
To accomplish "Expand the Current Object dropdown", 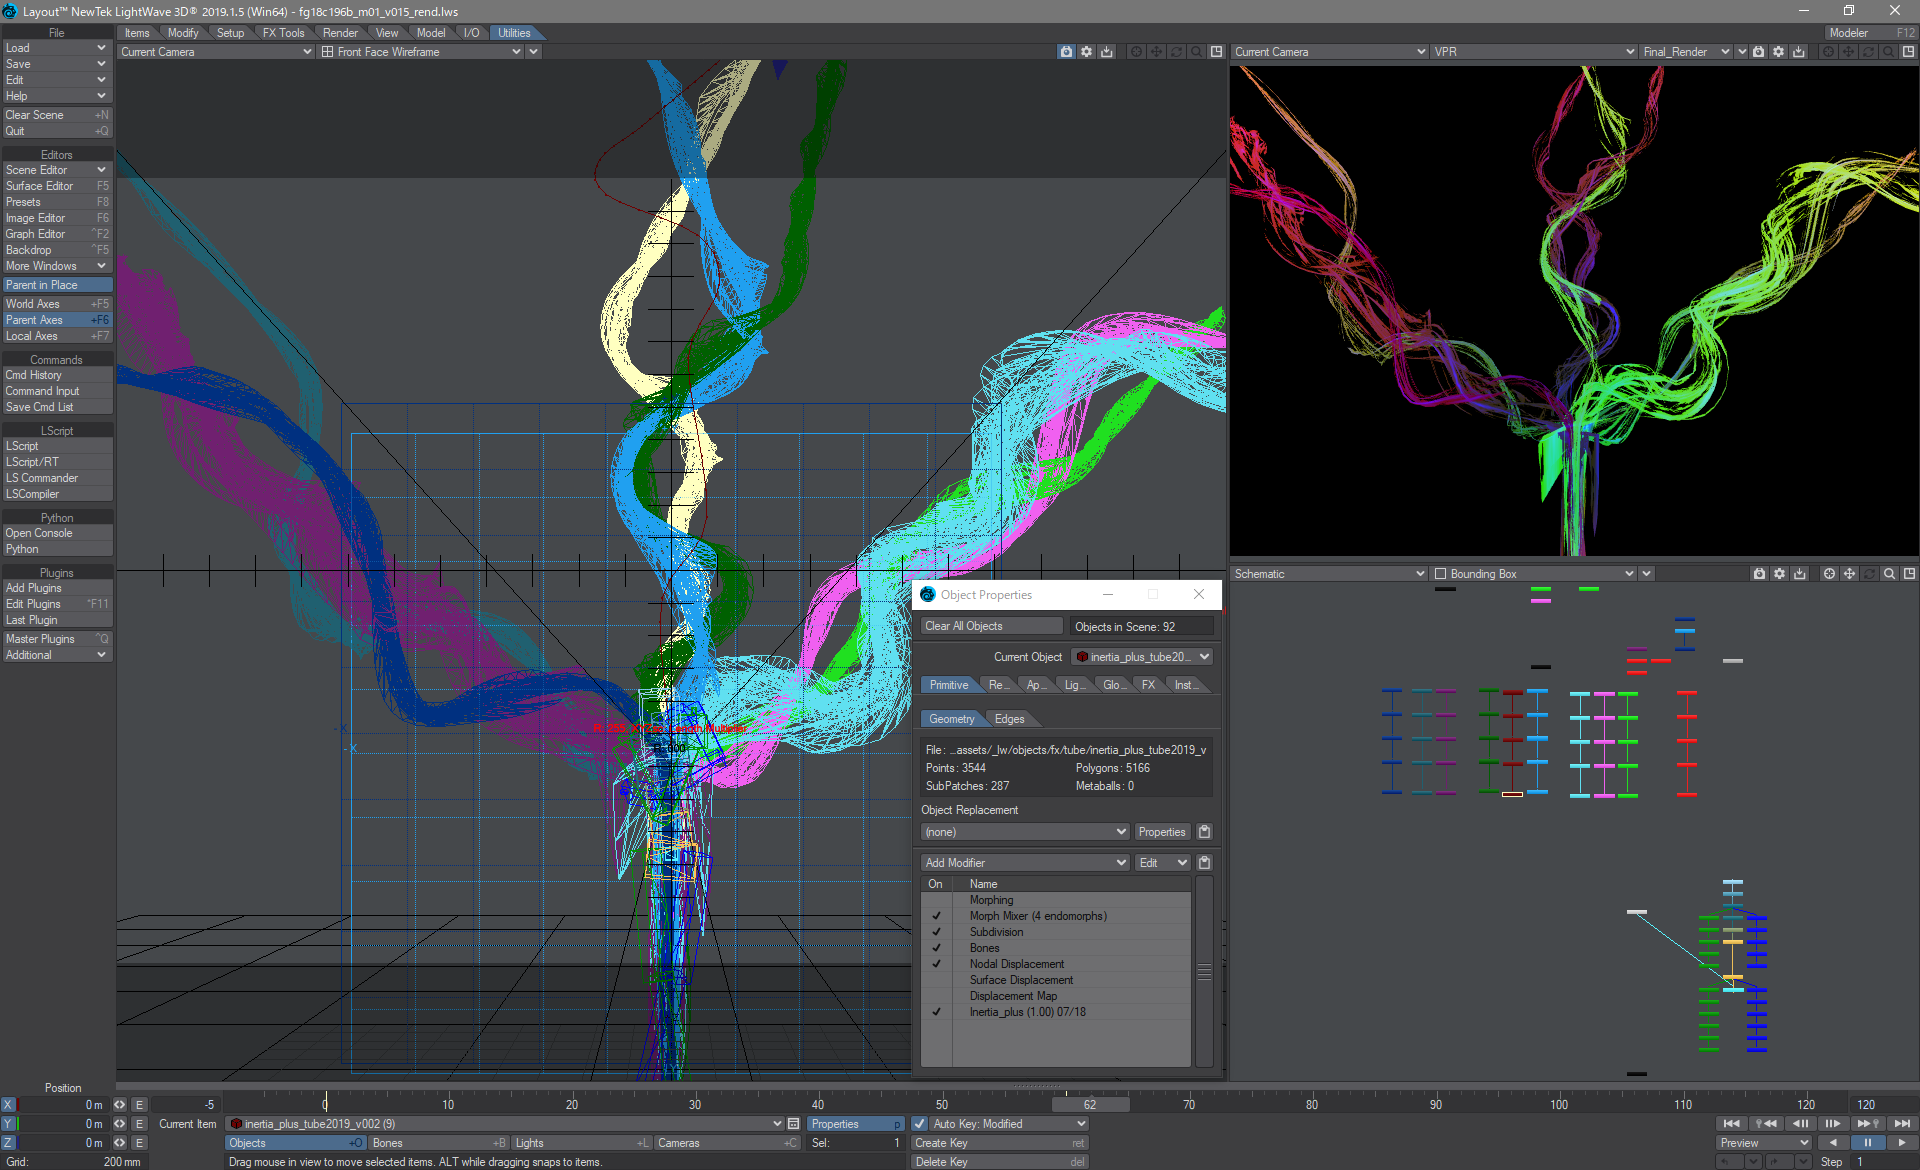I will point(1203,656).
